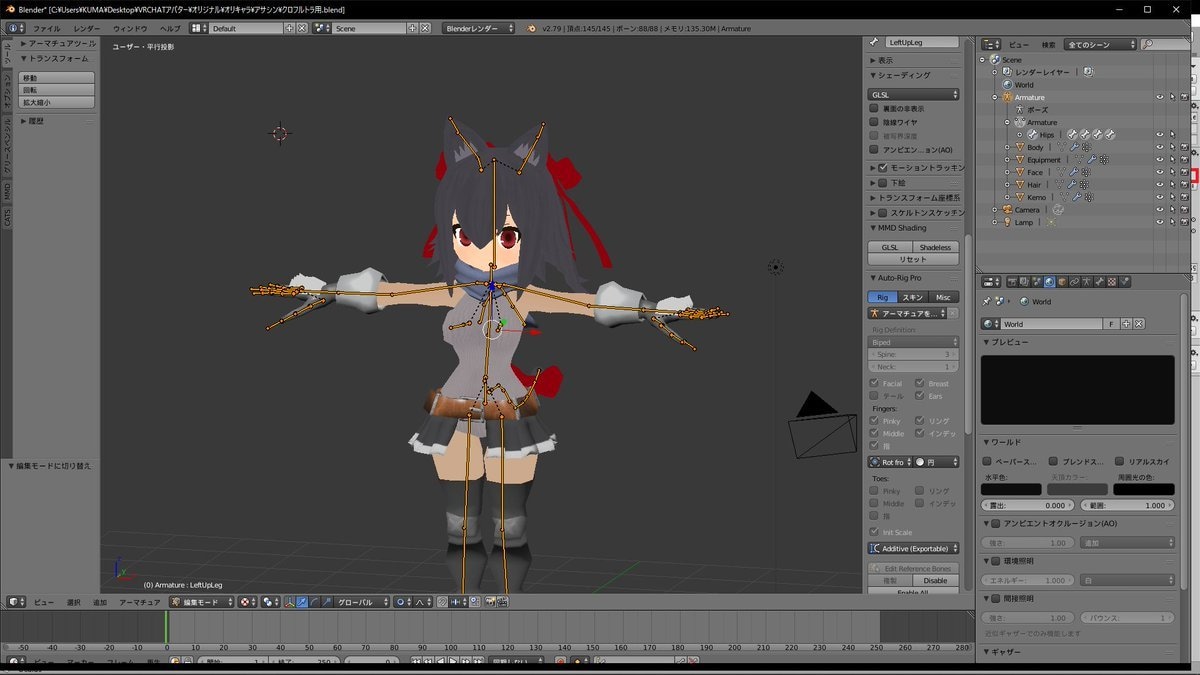Click the 露出 exposure value slider

(1026, 505)
